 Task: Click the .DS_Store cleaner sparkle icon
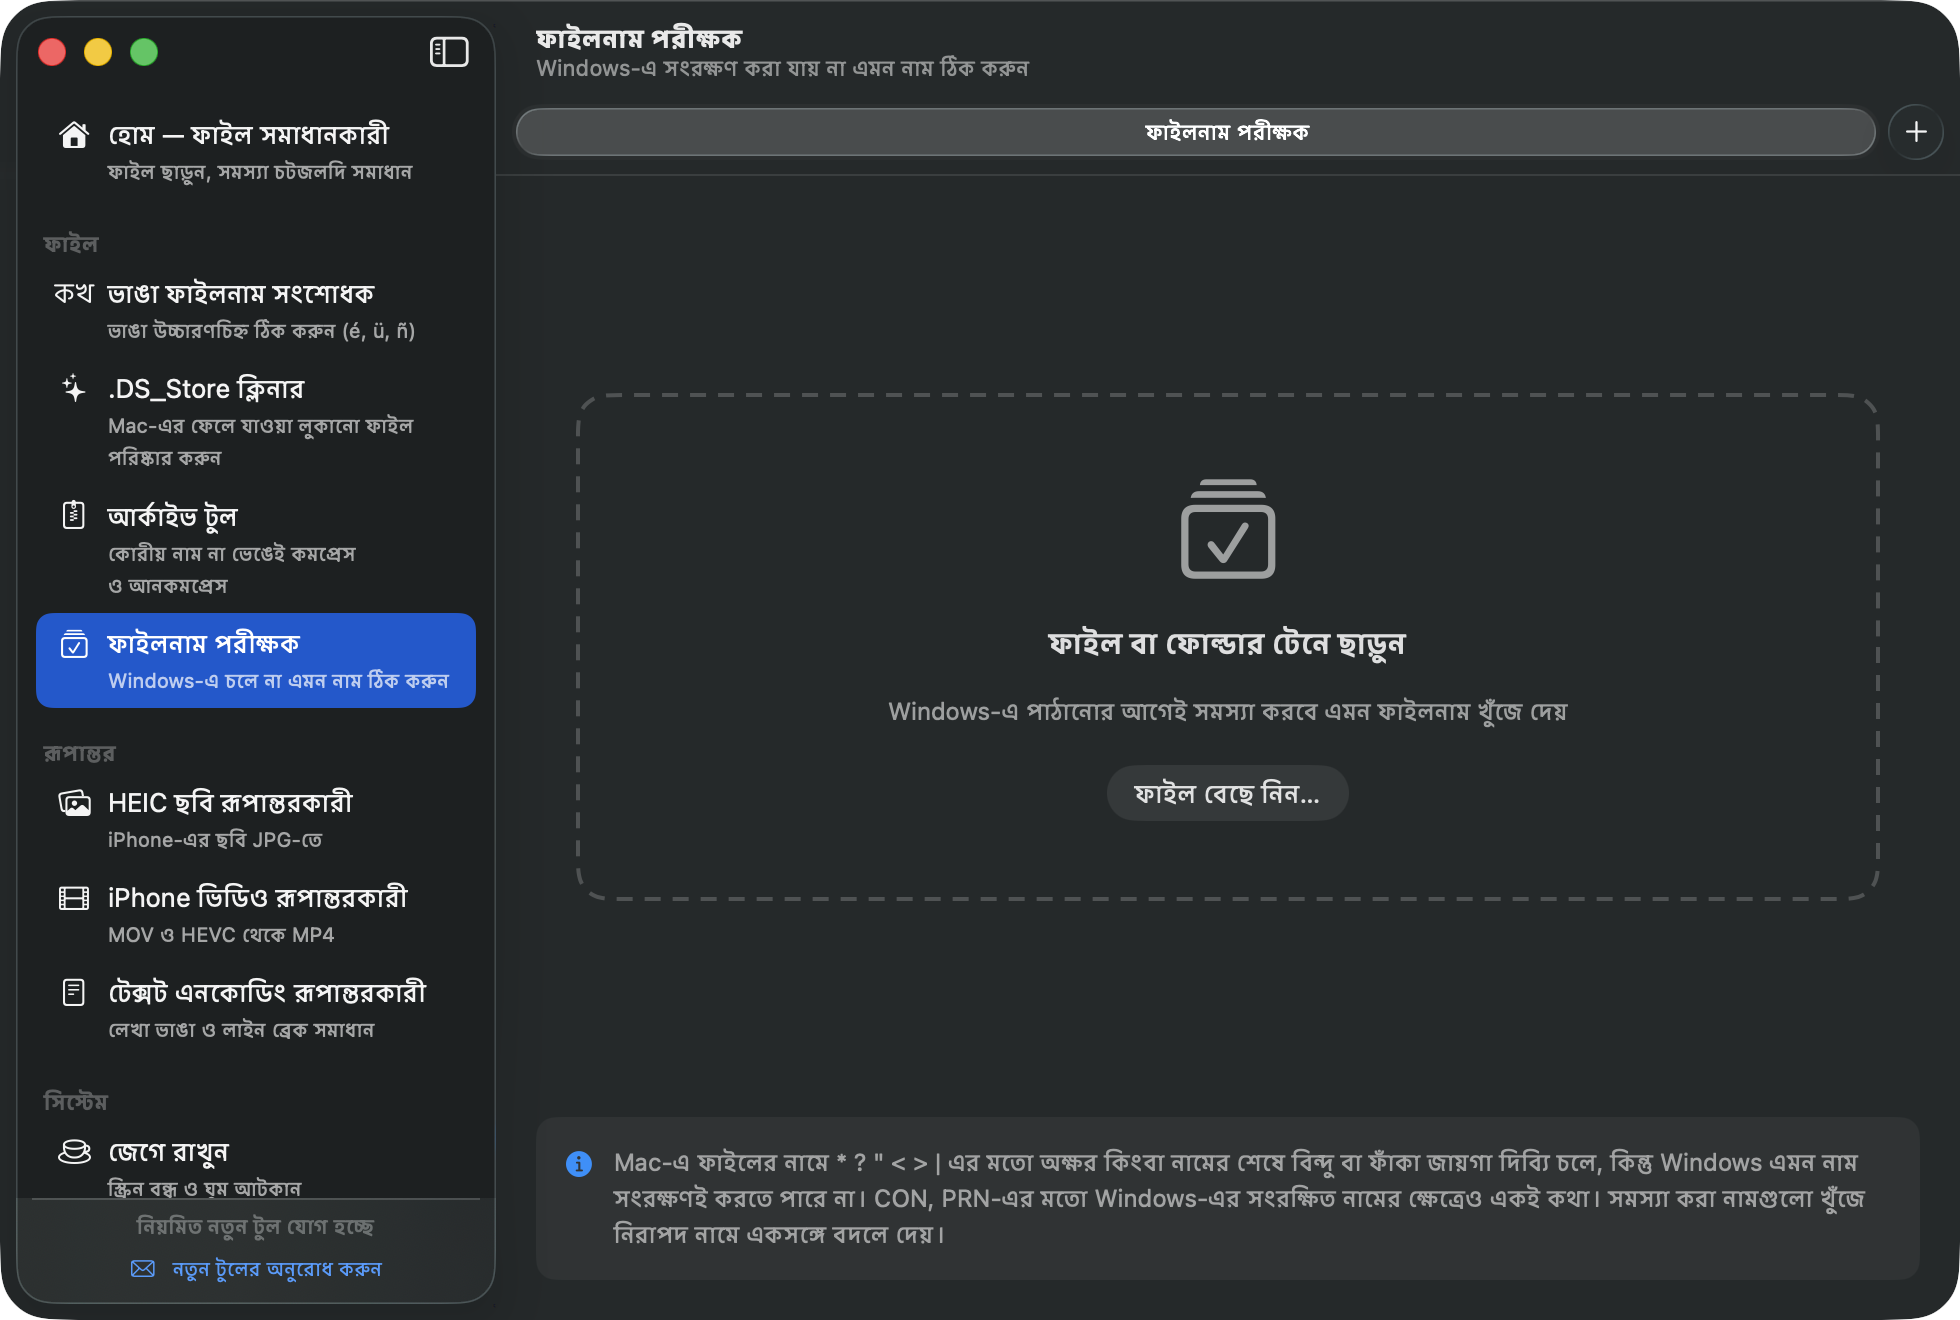[74, 389]
